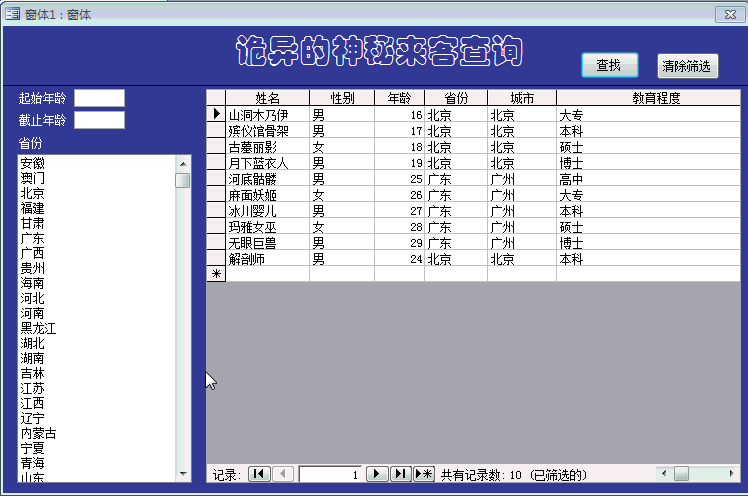Select 澳门 in the province list
The height and width of the screenshot is (496, 748).
(96, 178)
